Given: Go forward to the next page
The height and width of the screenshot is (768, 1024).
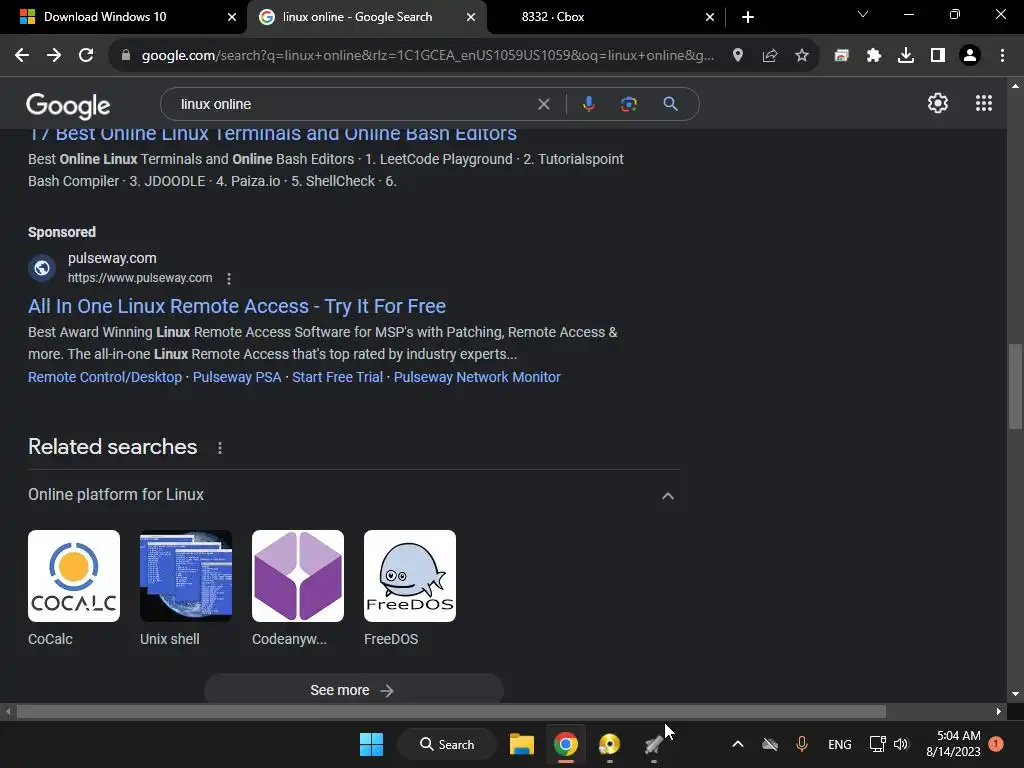Looking at the screenshot, I should [x=54, y=56].
